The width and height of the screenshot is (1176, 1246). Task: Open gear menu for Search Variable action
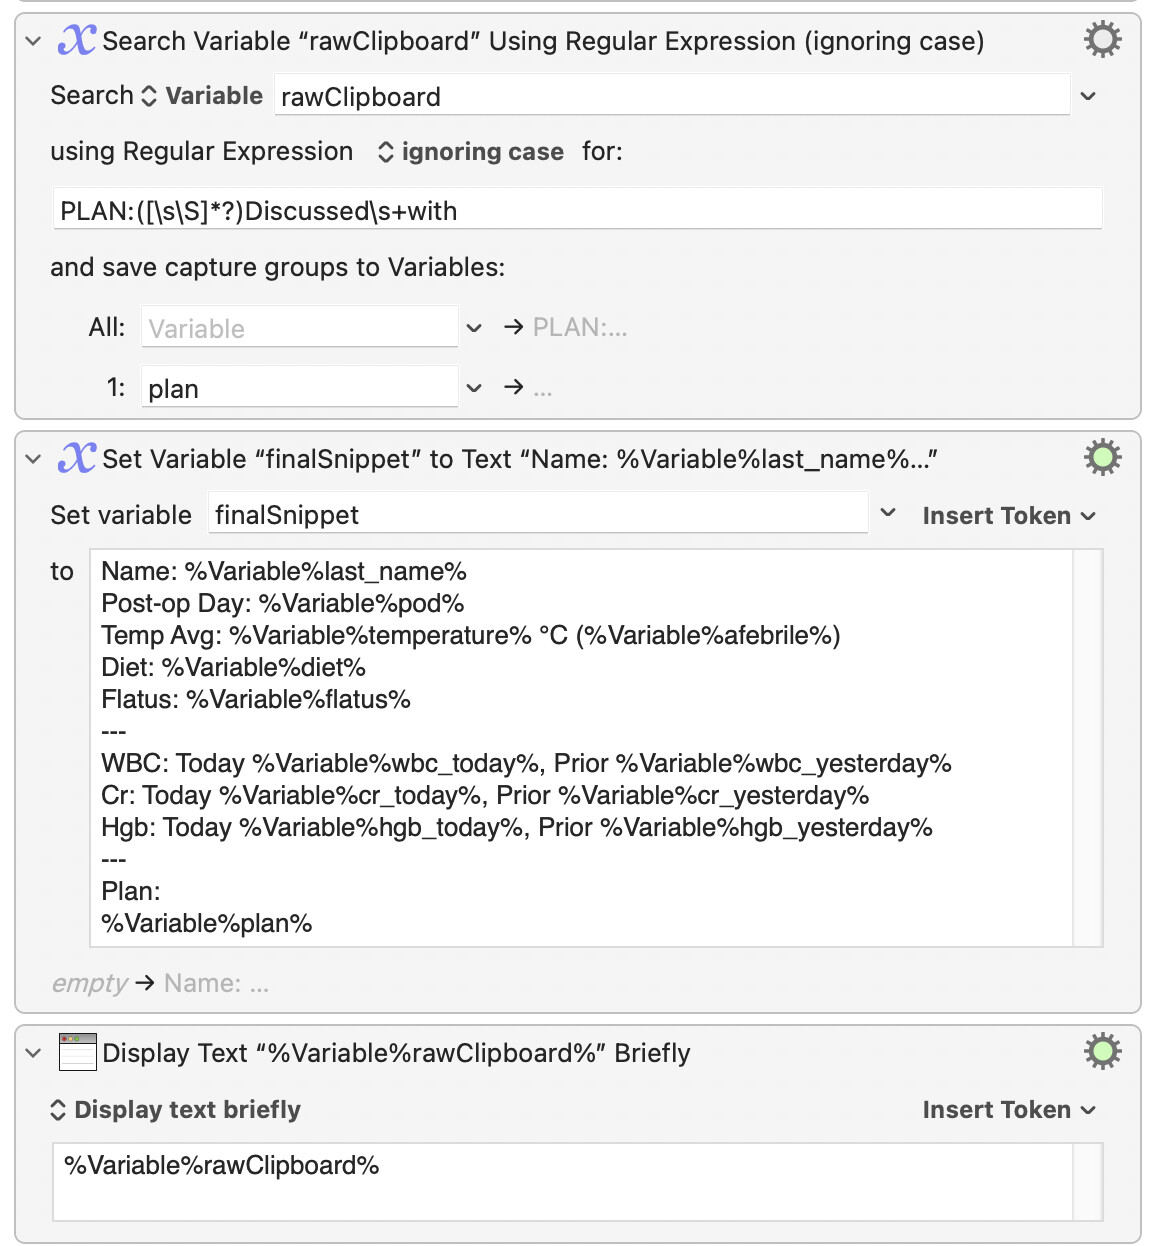(1102, 40)
